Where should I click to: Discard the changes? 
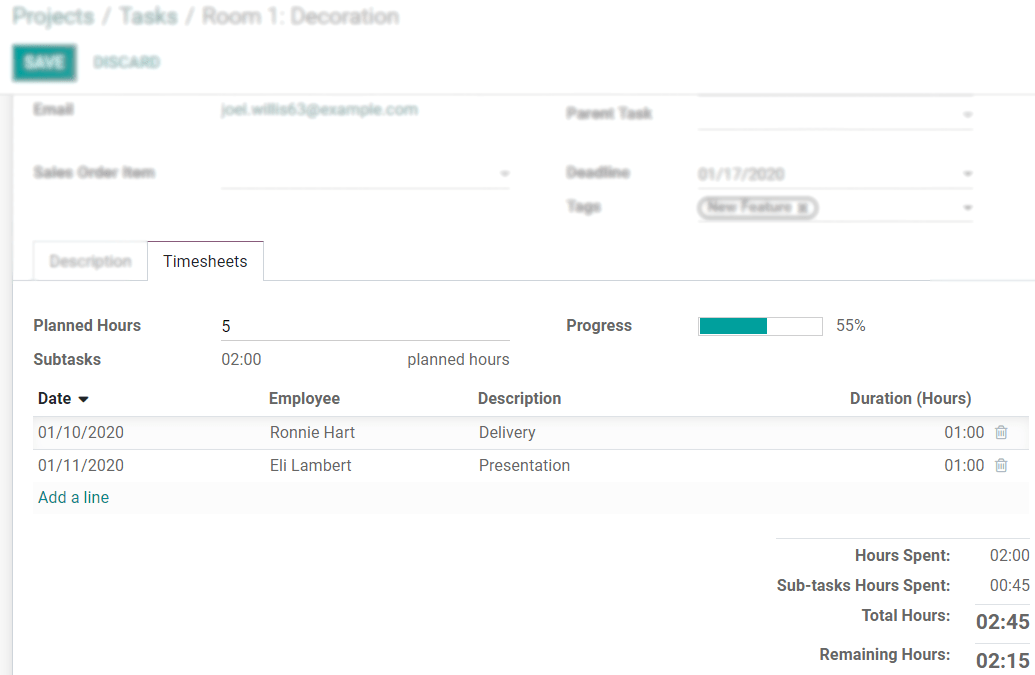(x=126, y=63)
